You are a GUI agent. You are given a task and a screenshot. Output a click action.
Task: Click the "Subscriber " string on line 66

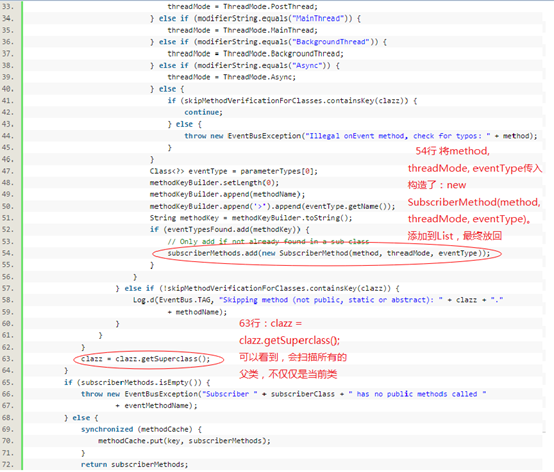point(229,394)
